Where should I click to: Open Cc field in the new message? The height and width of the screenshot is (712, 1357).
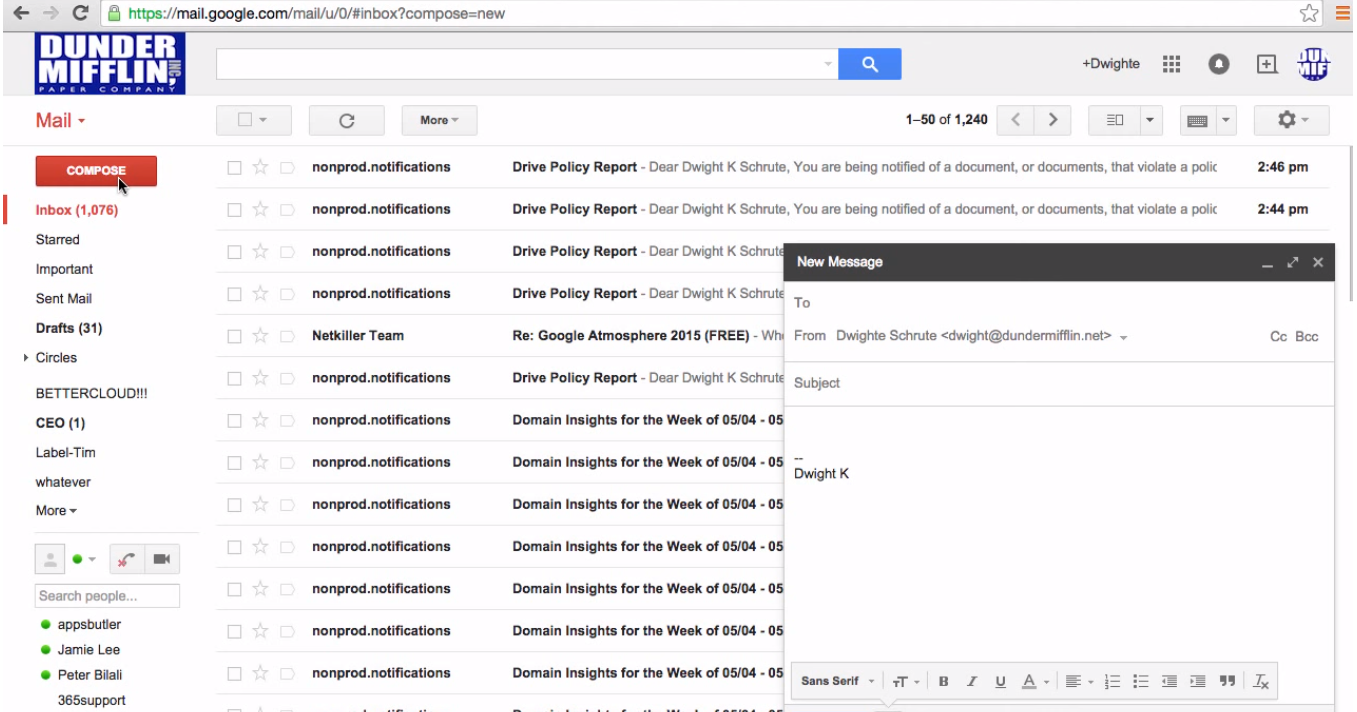[x=1278, y=337]
